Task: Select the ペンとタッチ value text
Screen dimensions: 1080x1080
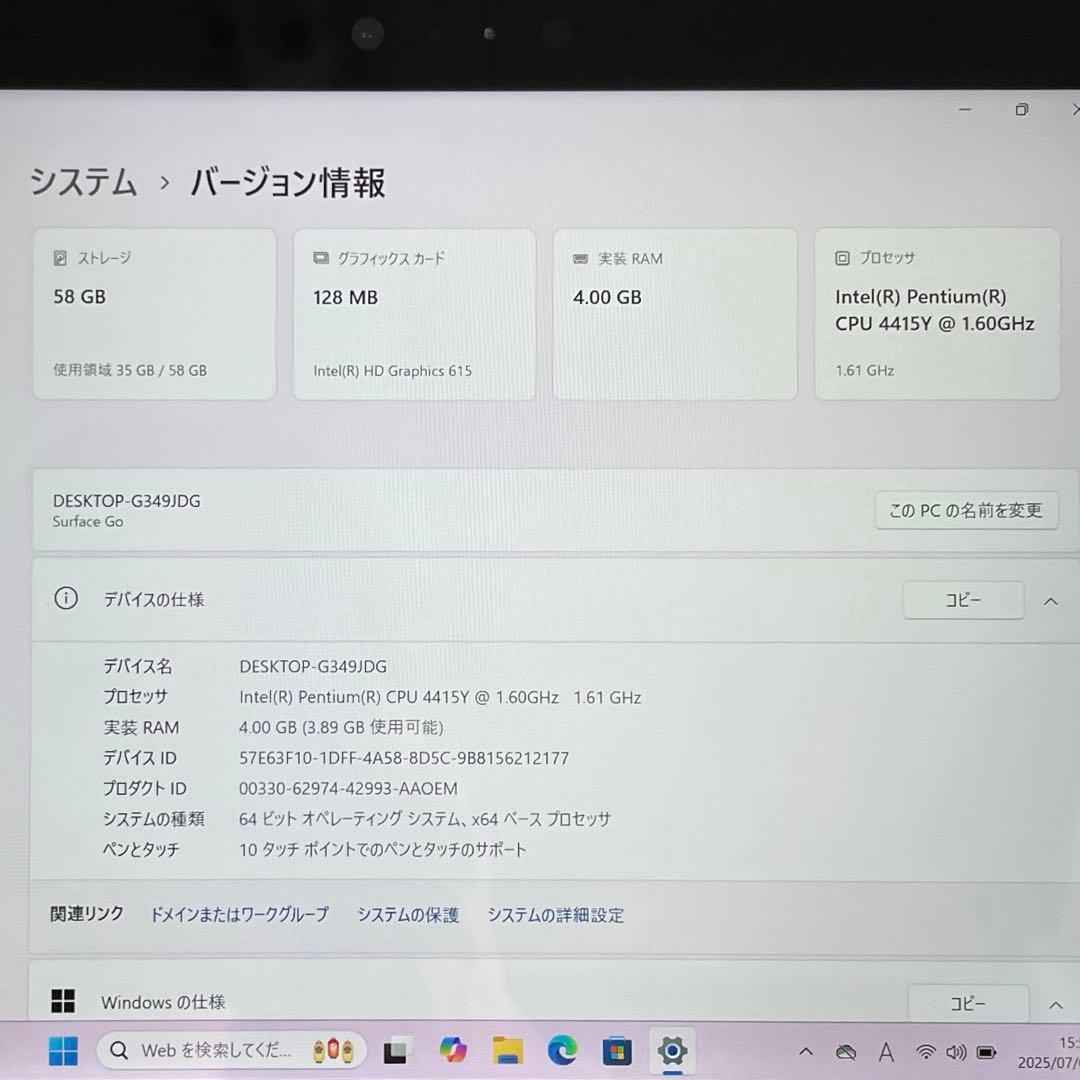Action: click(x=382, y=850)
